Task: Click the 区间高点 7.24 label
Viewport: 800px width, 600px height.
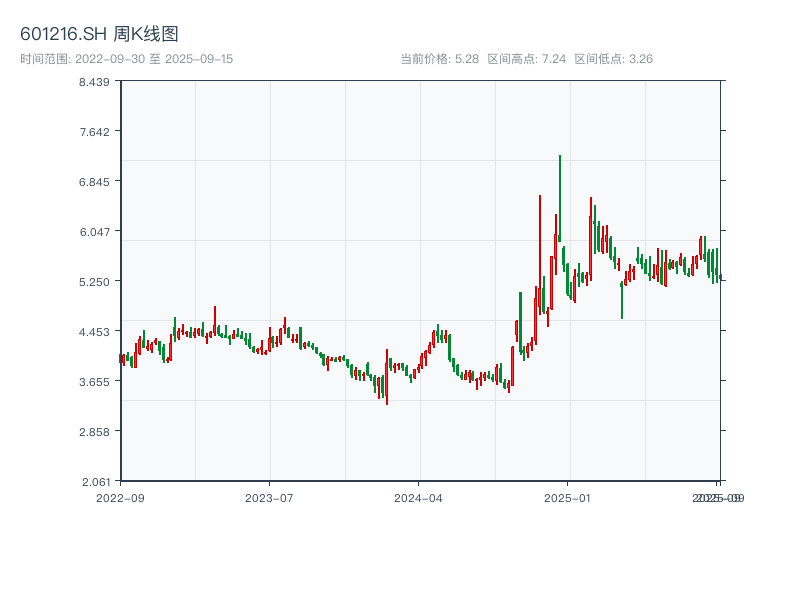Action: tap(527, 59)
